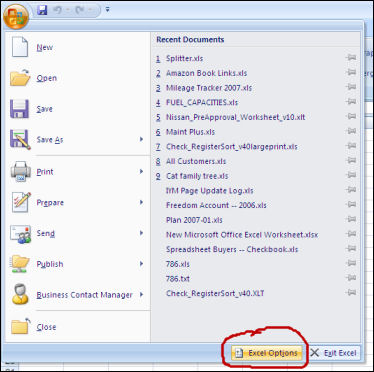Click the purple floppy Save icon in menu
The width and height of the screenshot is (374, 372).
(19, 109)
